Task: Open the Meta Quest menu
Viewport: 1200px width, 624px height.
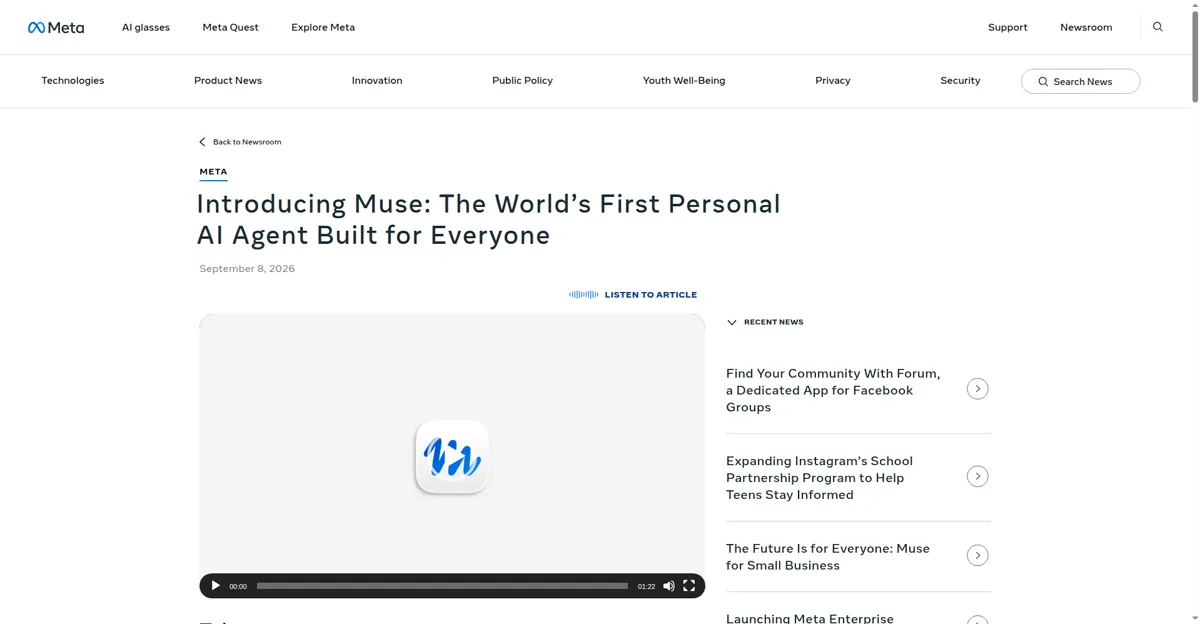Action: (x=231, y=27)
